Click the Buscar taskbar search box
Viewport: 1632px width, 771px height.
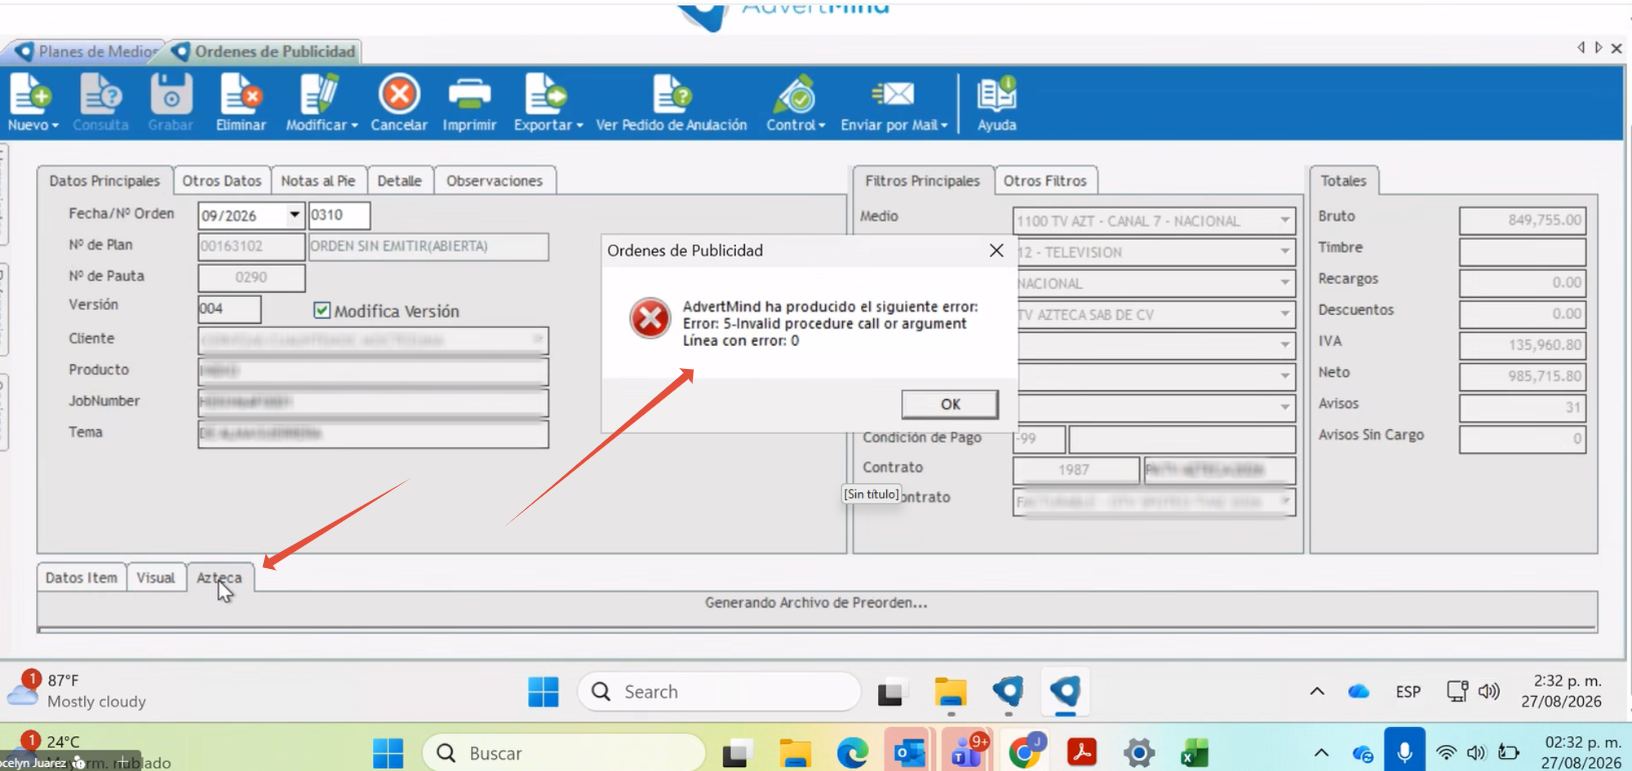(564, 753)
